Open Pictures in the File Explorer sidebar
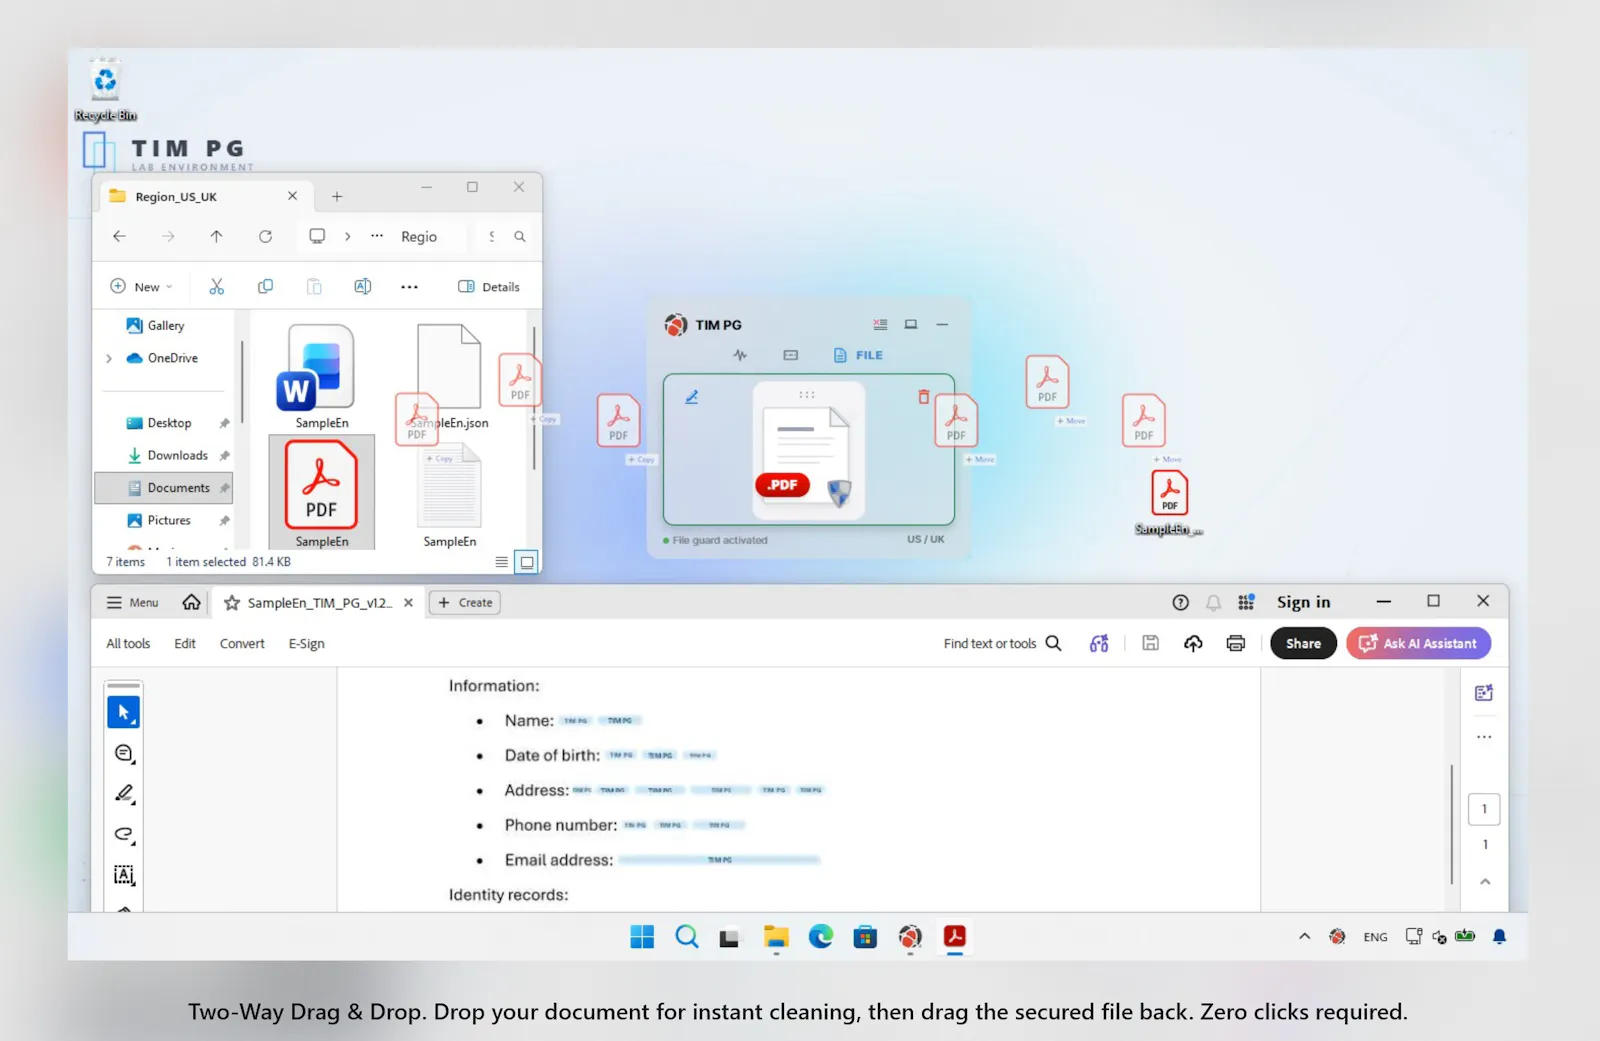This screenshot has width=1600, height=1041. pos(159,520)
